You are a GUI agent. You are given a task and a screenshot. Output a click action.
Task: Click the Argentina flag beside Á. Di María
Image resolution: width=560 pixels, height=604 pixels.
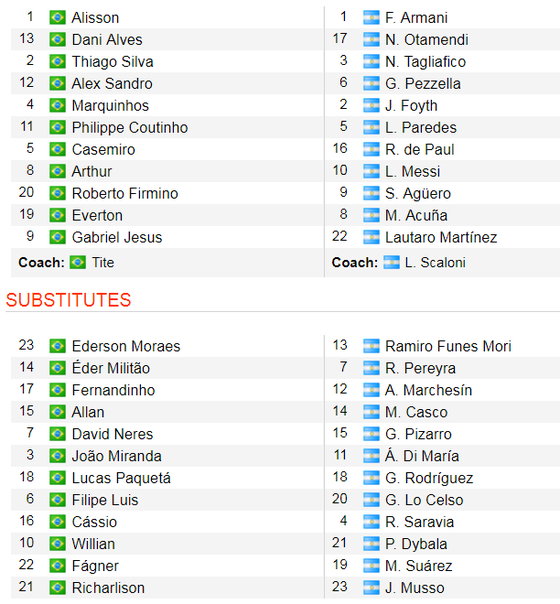pos(371,456)
